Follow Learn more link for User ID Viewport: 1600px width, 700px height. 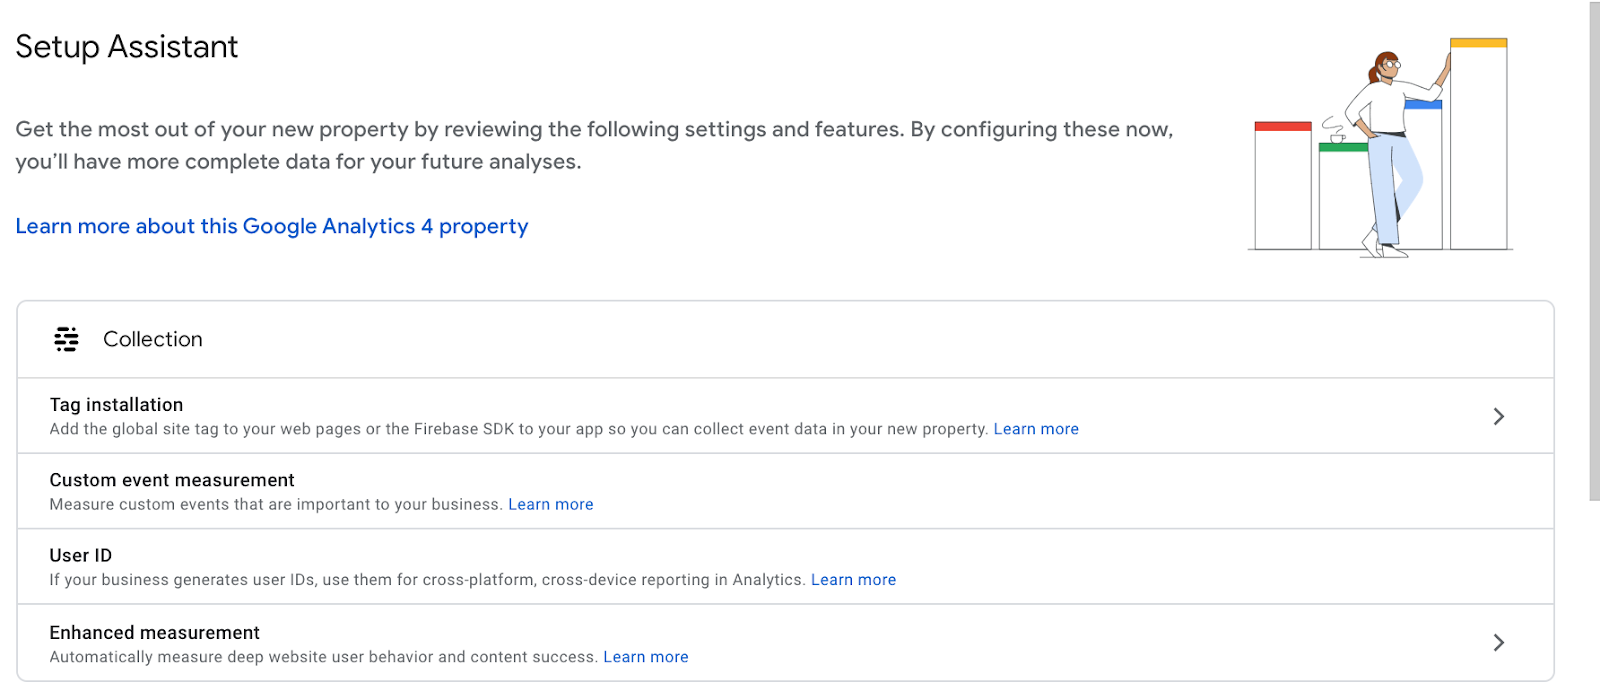coord(853,580)
